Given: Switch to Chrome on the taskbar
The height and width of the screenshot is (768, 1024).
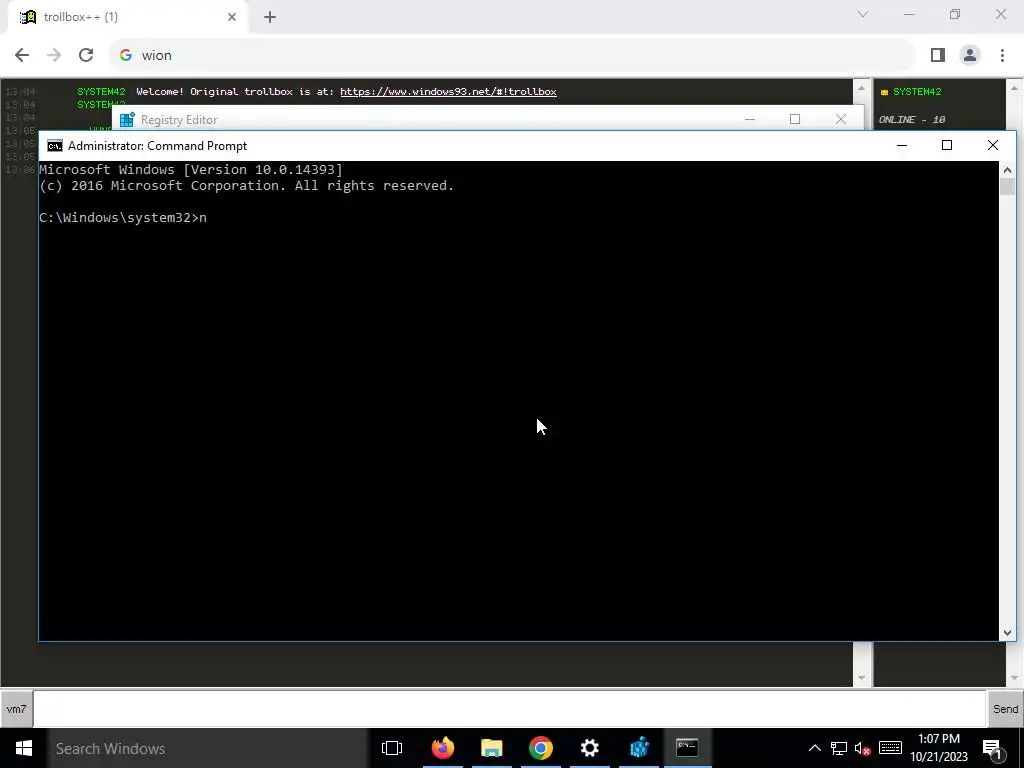Looking at the screenshot, I should click(541, 748).
